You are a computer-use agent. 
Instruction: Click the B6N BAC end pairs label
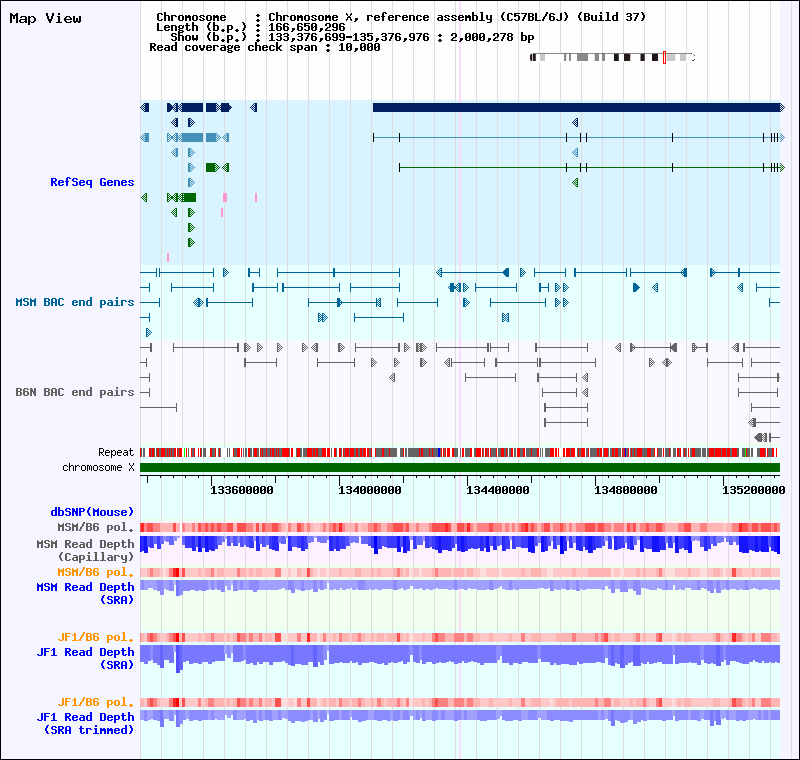[74, 392]
